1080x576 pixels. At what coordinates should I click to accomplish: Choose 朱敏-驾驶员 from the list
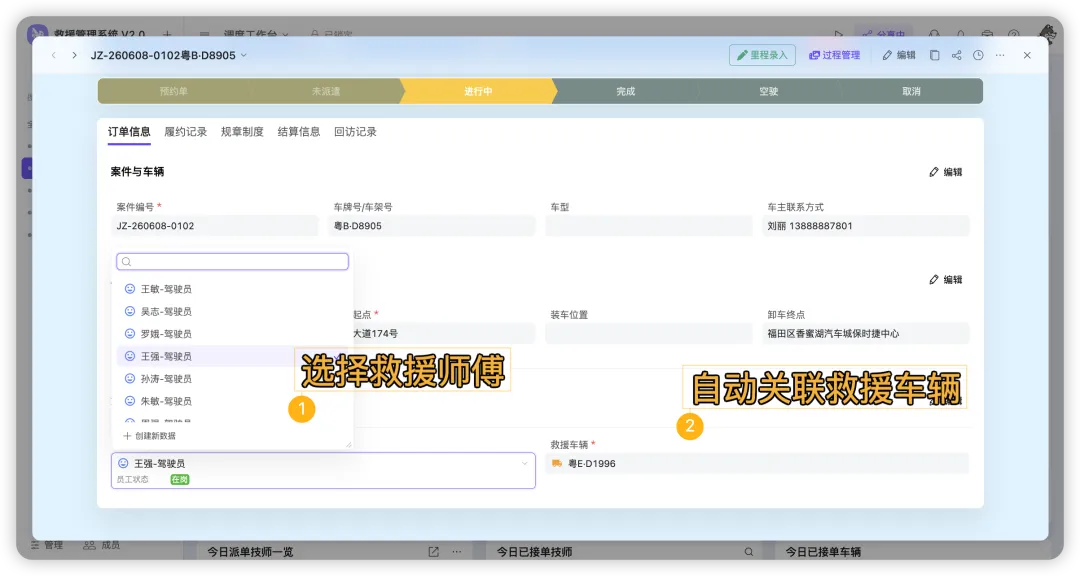tap(233, 401)
